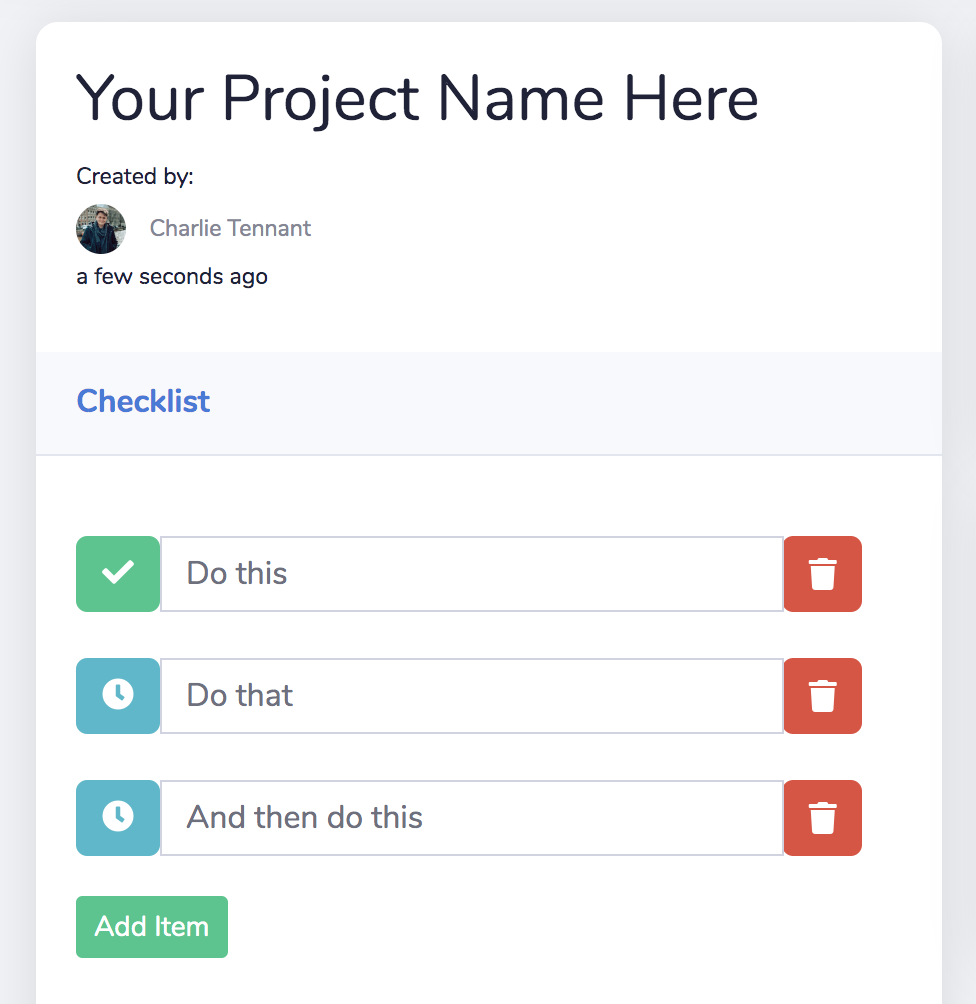Click clock glyph beside And then do this
This screenshot has width=976, height=1004.
(118, 816)
